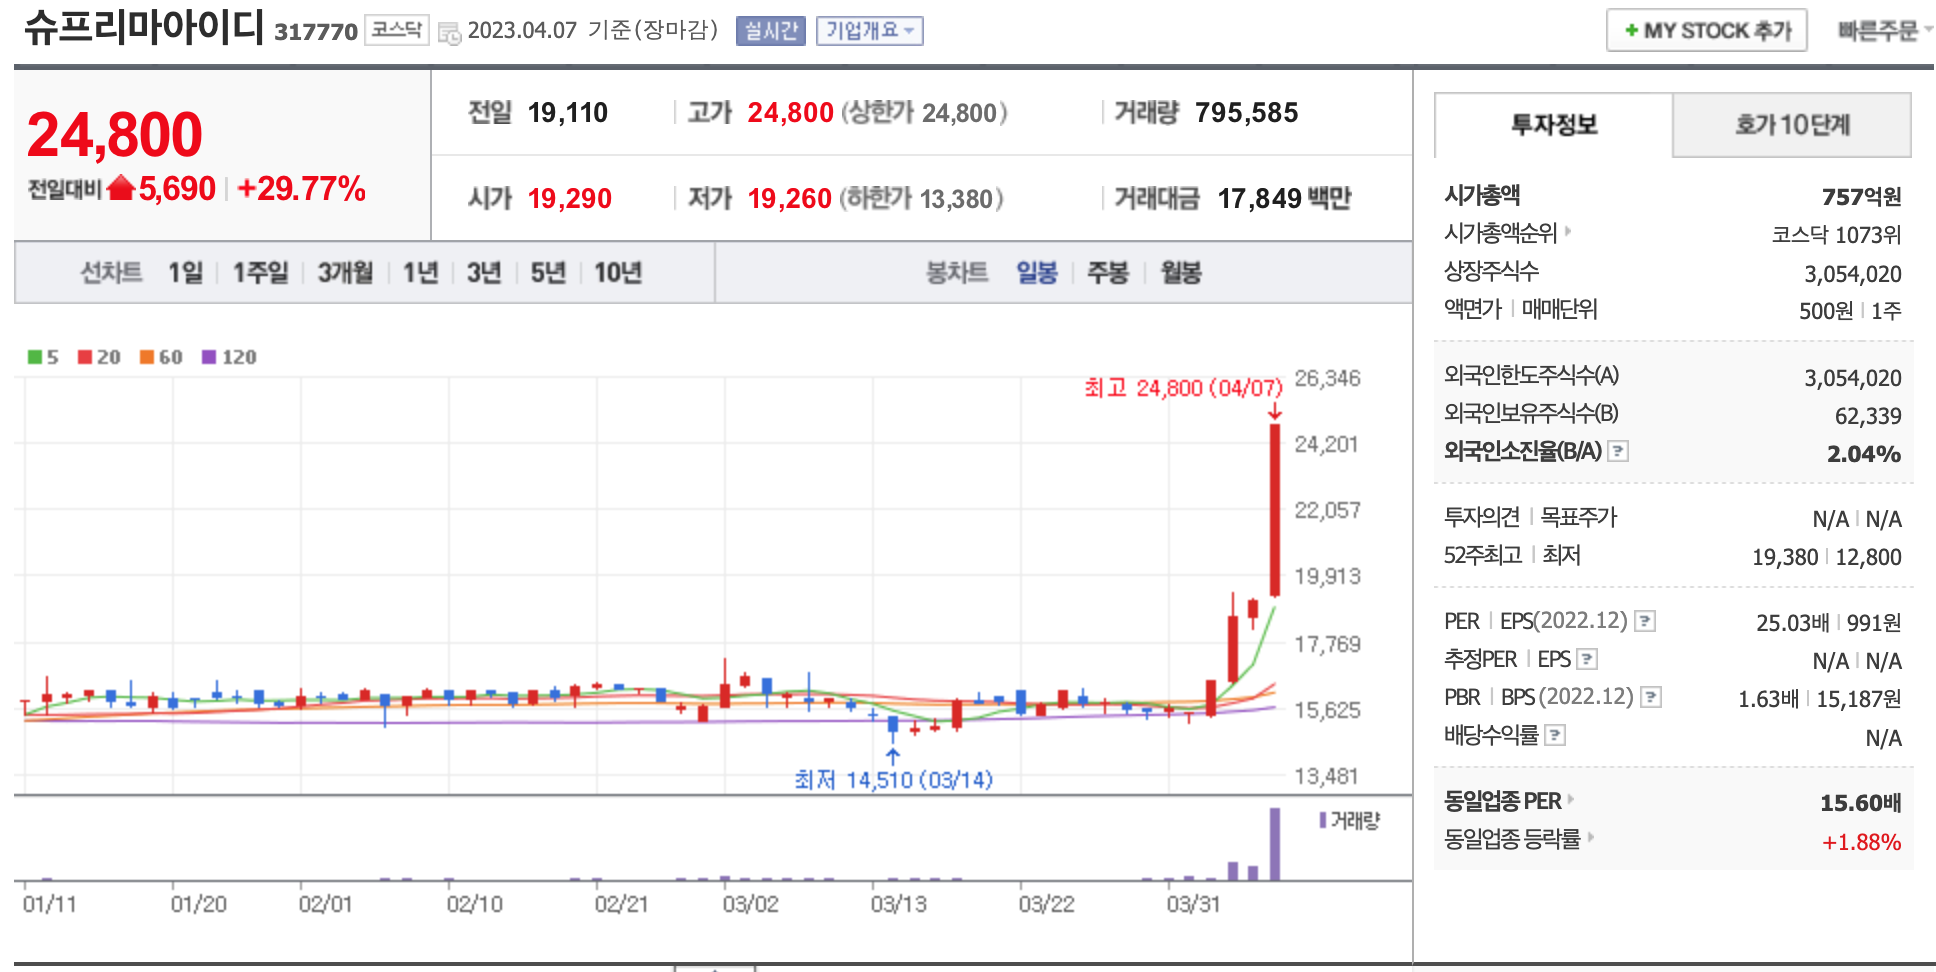The image size is (1936, 972).
Task: Click the 동일업종 PER value 15.60배
Action: tap(1861, 802)
